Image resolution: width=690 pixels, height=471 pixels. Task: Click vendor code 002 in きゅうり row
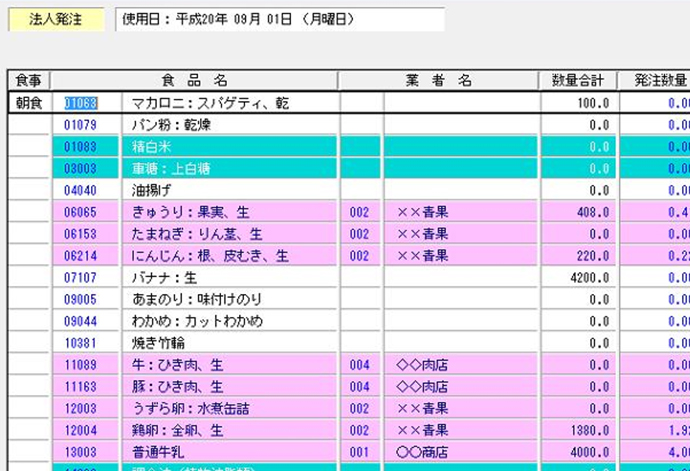(360, 212)
